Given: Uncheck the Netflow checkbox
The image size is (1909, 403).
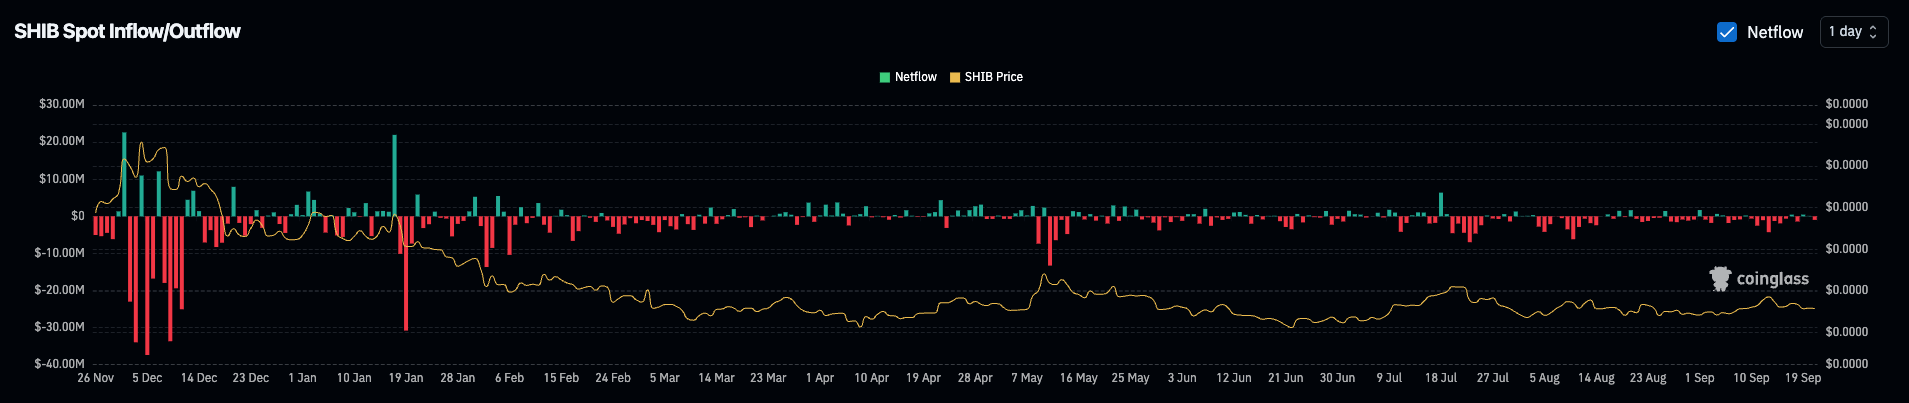Looking at the screenshot, I should 1727,32.
